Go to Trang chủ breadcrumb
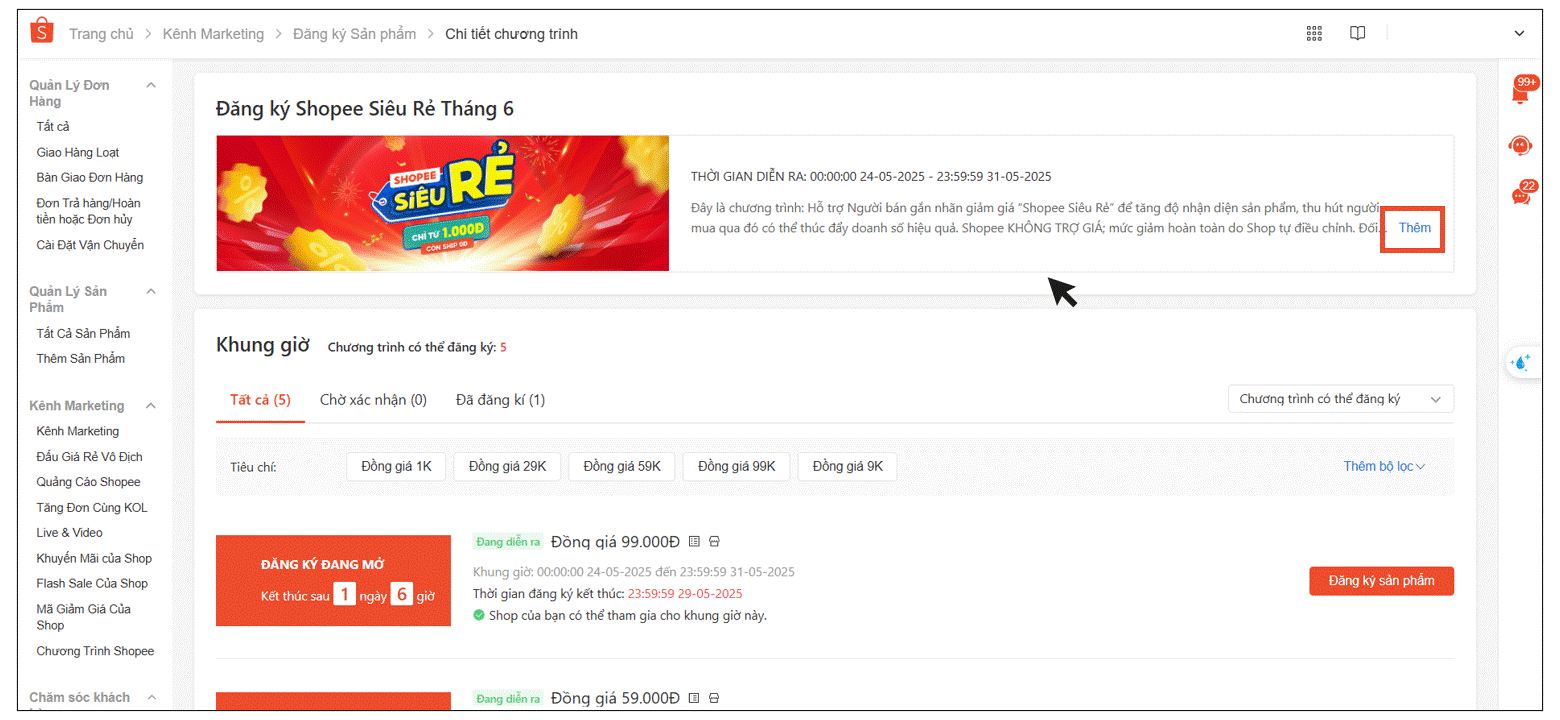The image size is (1560, 720). pos(101,34)
